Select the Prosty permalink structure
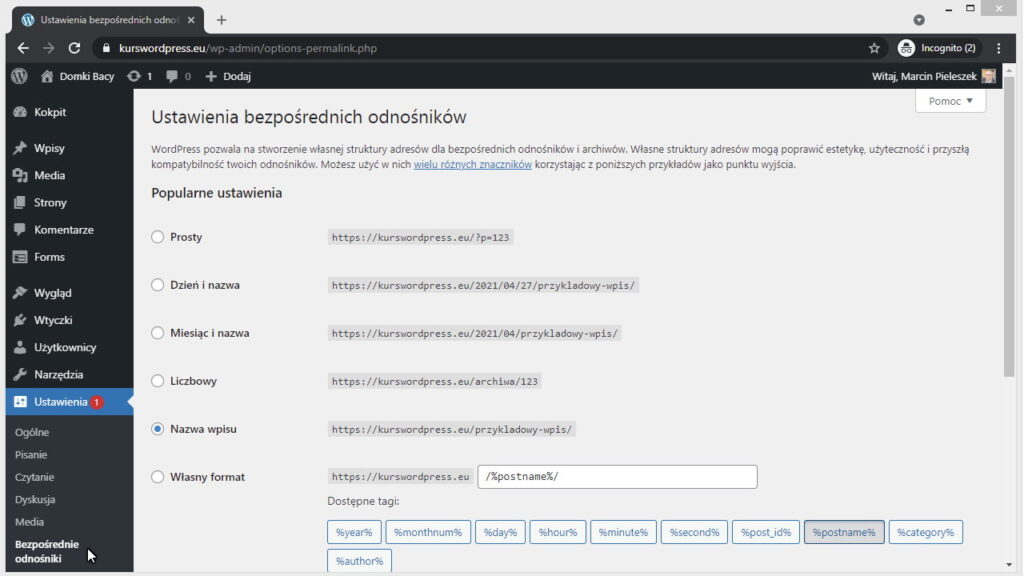This screenshot has width=1024, height=576. pos(157,237)
